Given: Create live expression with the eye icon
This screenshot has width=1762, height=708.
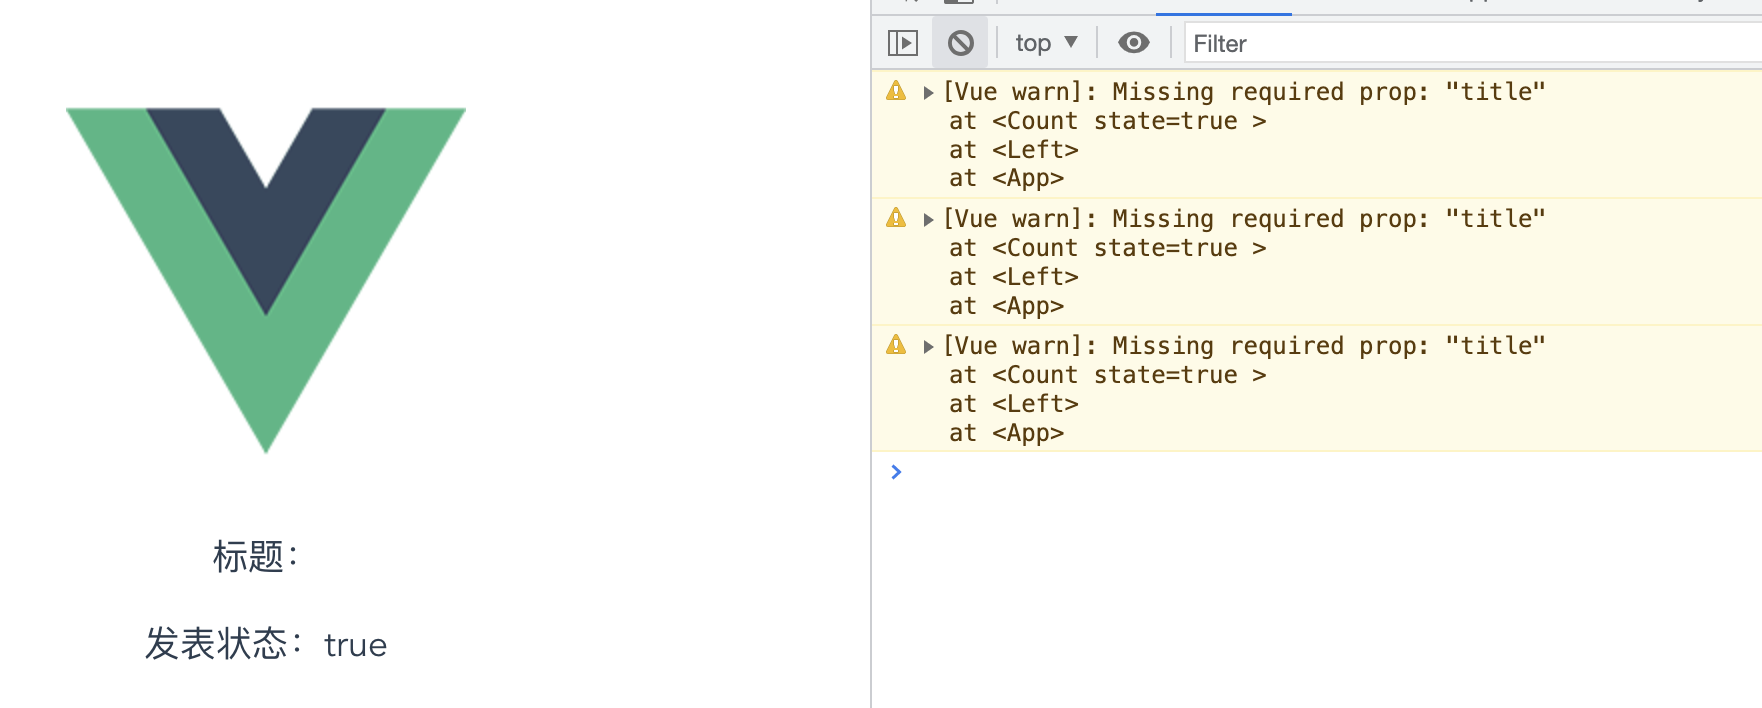Looking at the screenshot, I should click(1133, 43).
